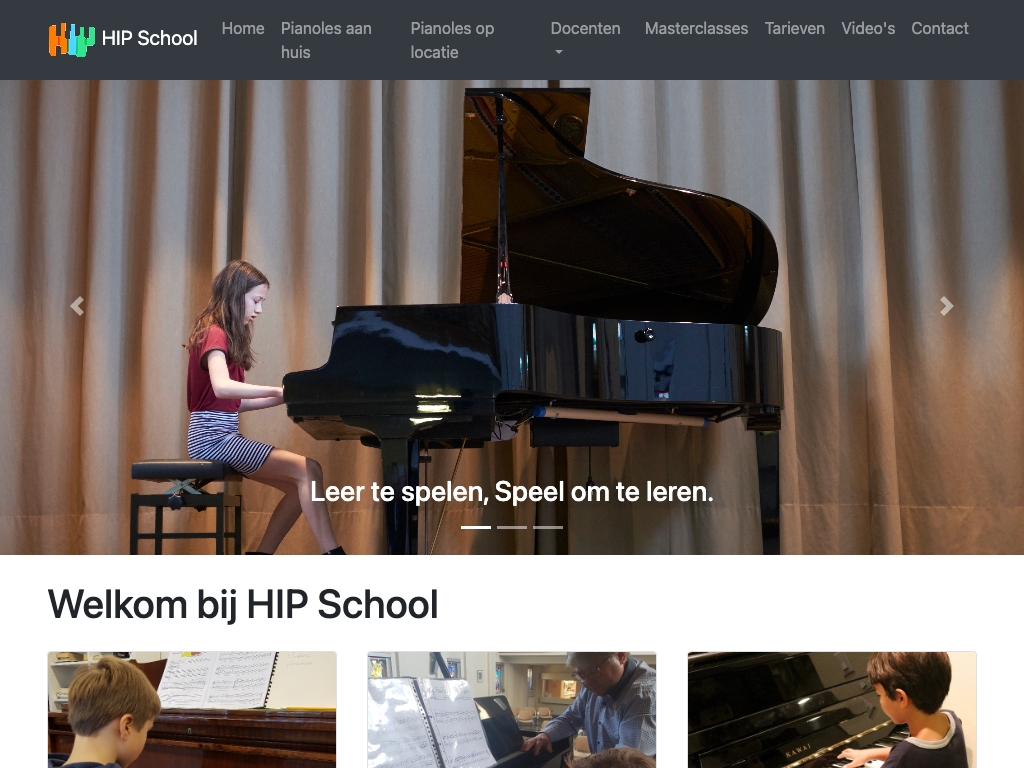Click the HIP School brand text
This screenshot has width=1024, height=768.
pyautogui.click(x=150, y=39)
